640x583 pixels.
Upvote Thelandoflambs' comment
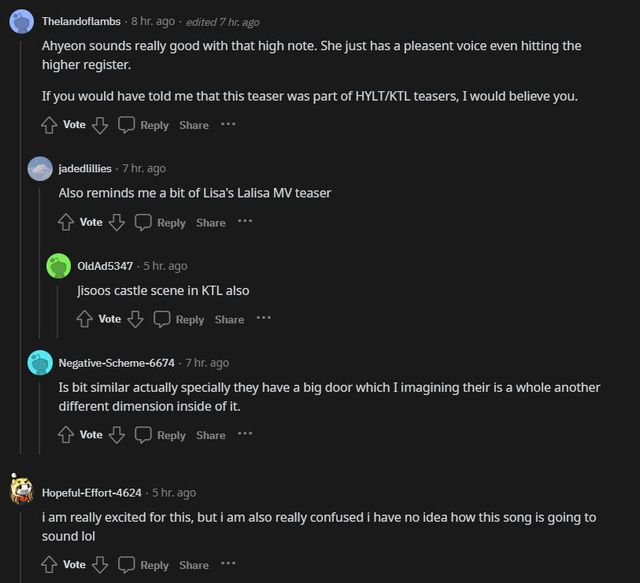[x=49, y=125]
